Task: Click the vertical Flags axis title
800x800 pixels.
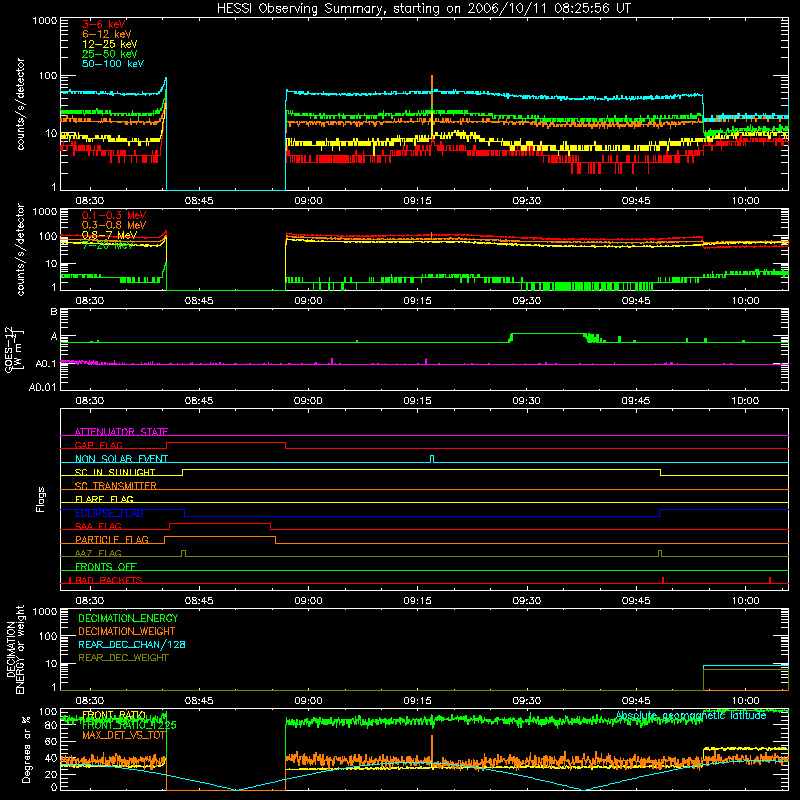Action: pyautogui.click(x=41, y=499)
